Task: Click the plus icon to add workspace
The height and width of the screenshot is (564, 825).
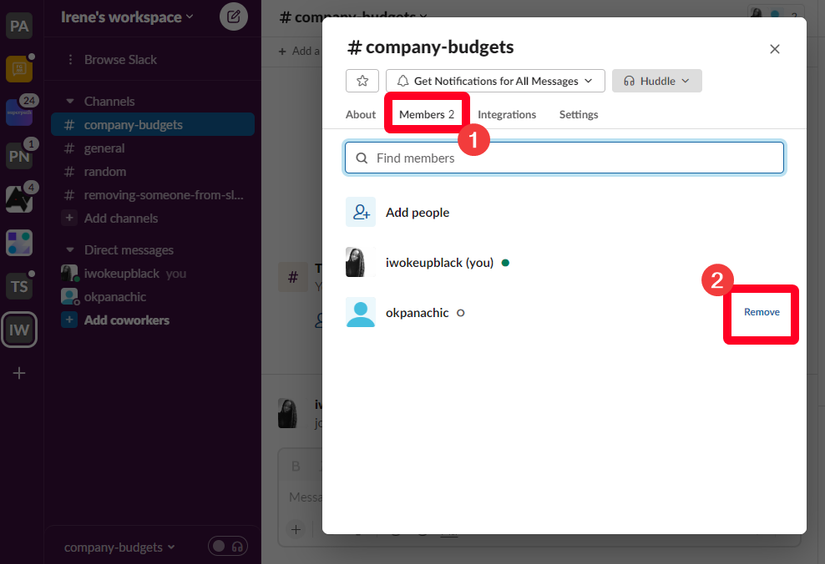Action: point(19,373)
